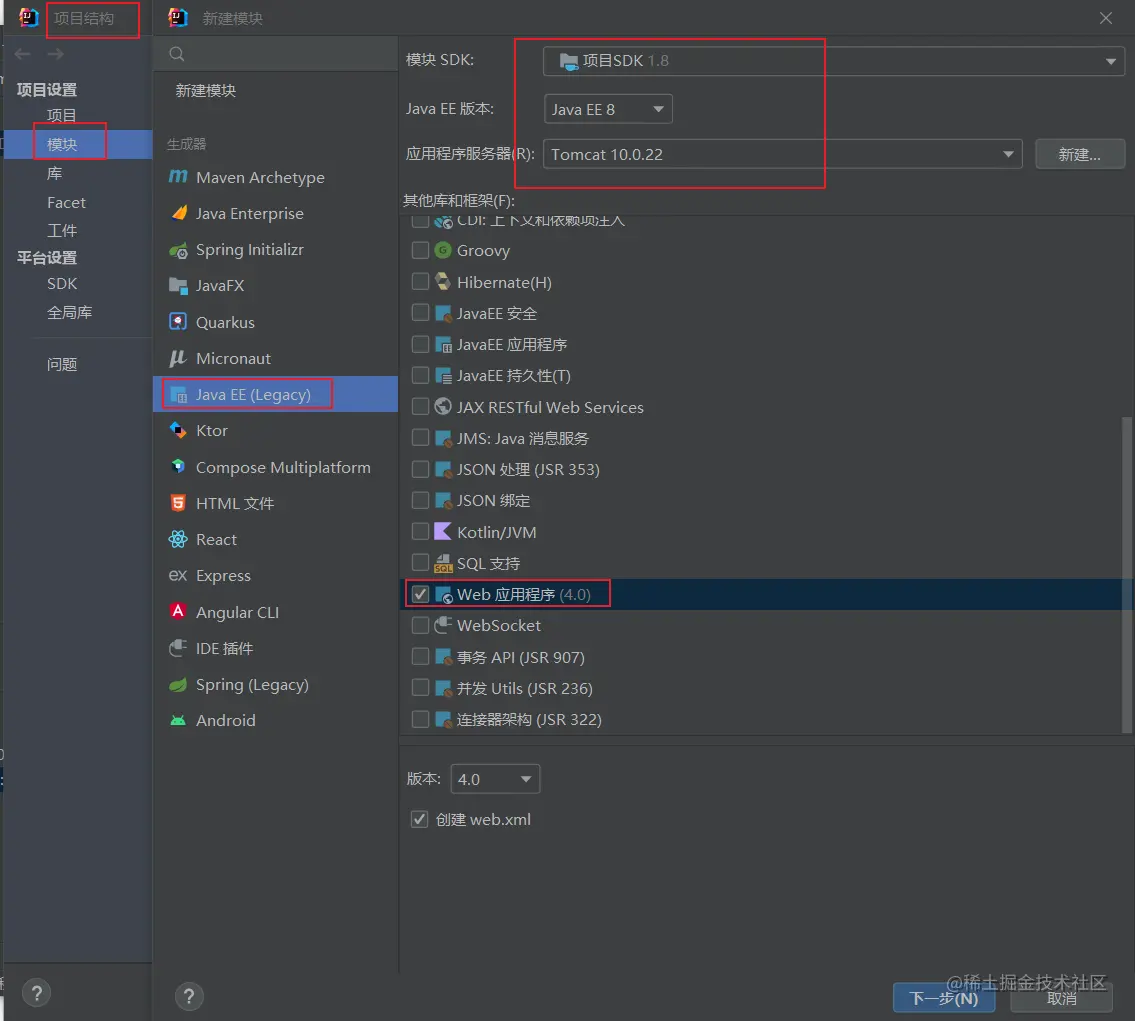Click the Ktor icon

coord(178,430)
